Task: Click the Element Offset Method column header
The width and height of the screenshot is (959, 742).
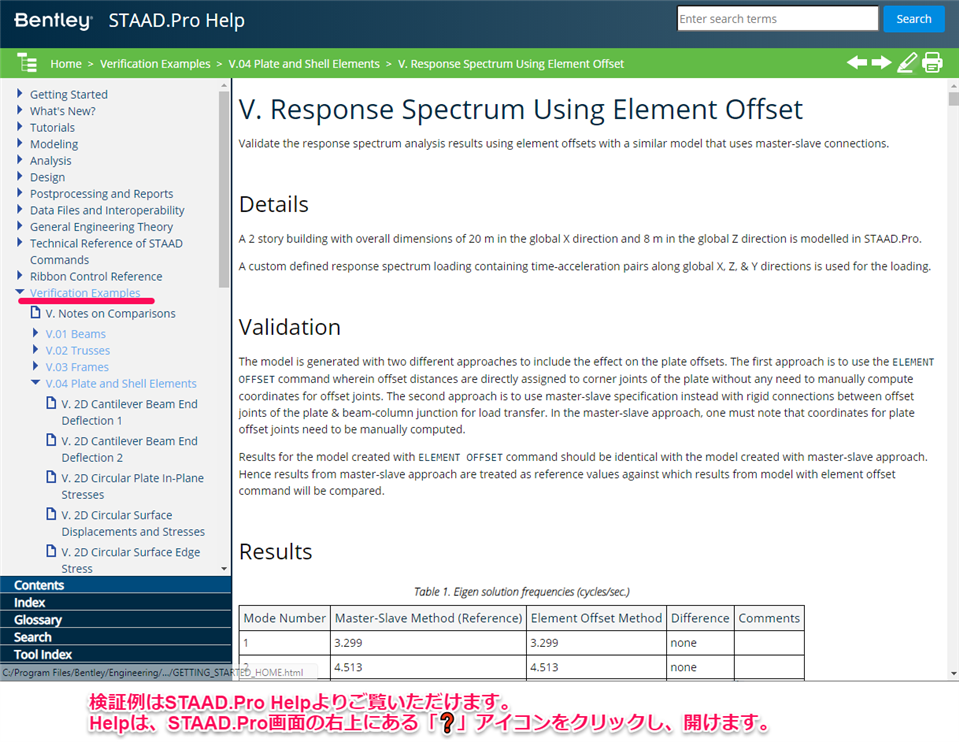Action: 596,618
